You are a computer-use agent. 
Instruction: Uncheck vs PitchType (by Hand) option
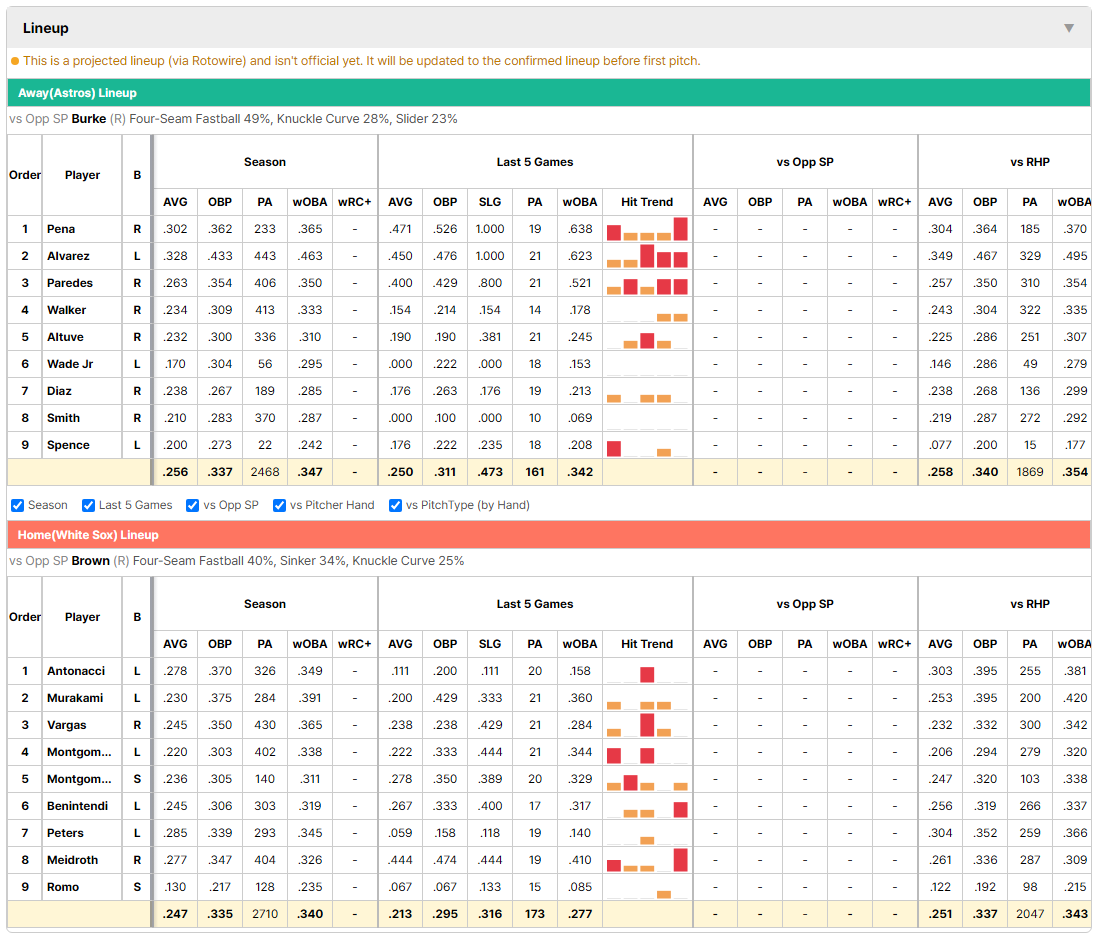pyautogui.click(x=396, y=506)
